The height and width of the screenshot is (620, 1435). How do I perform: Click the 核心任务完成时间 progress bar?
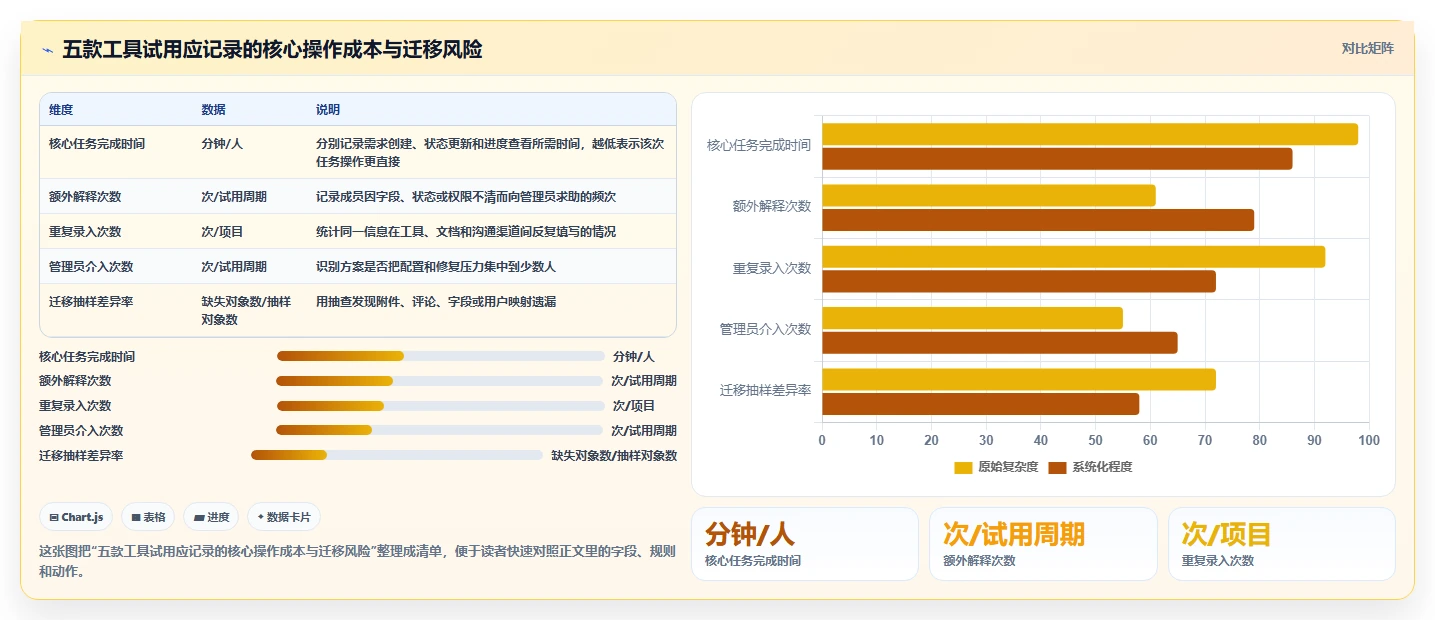click(x=440, y=356)
